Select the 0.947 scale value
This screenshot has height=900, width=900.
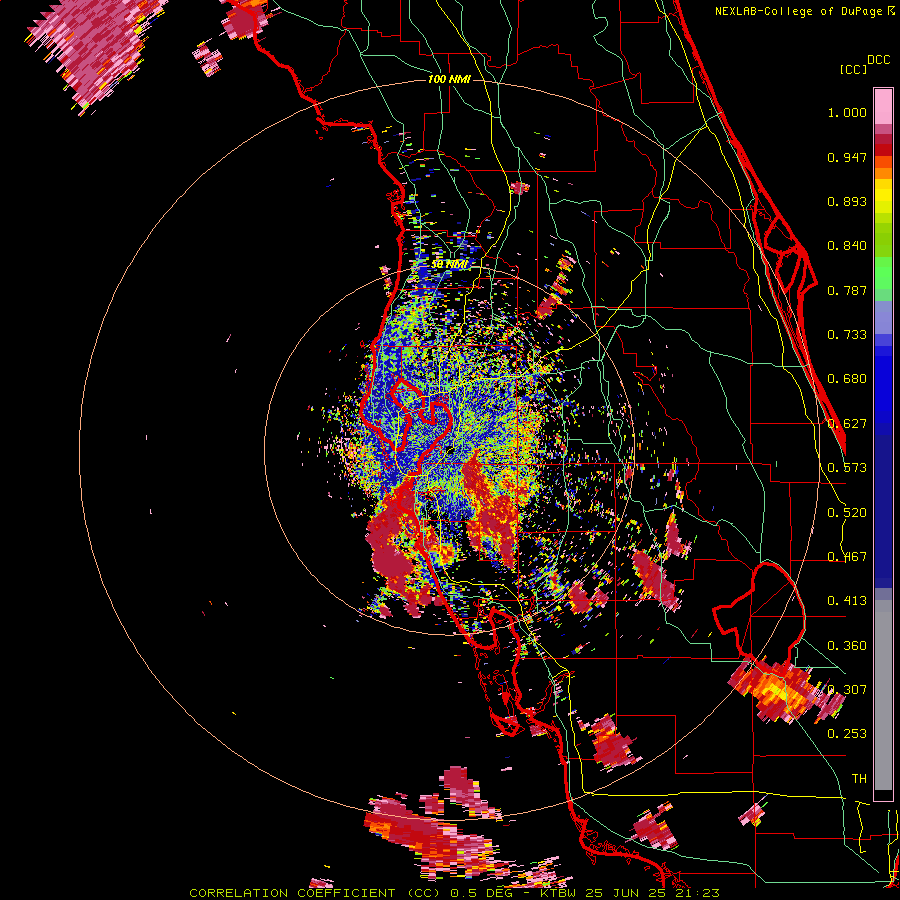click(x=847, y=157)
